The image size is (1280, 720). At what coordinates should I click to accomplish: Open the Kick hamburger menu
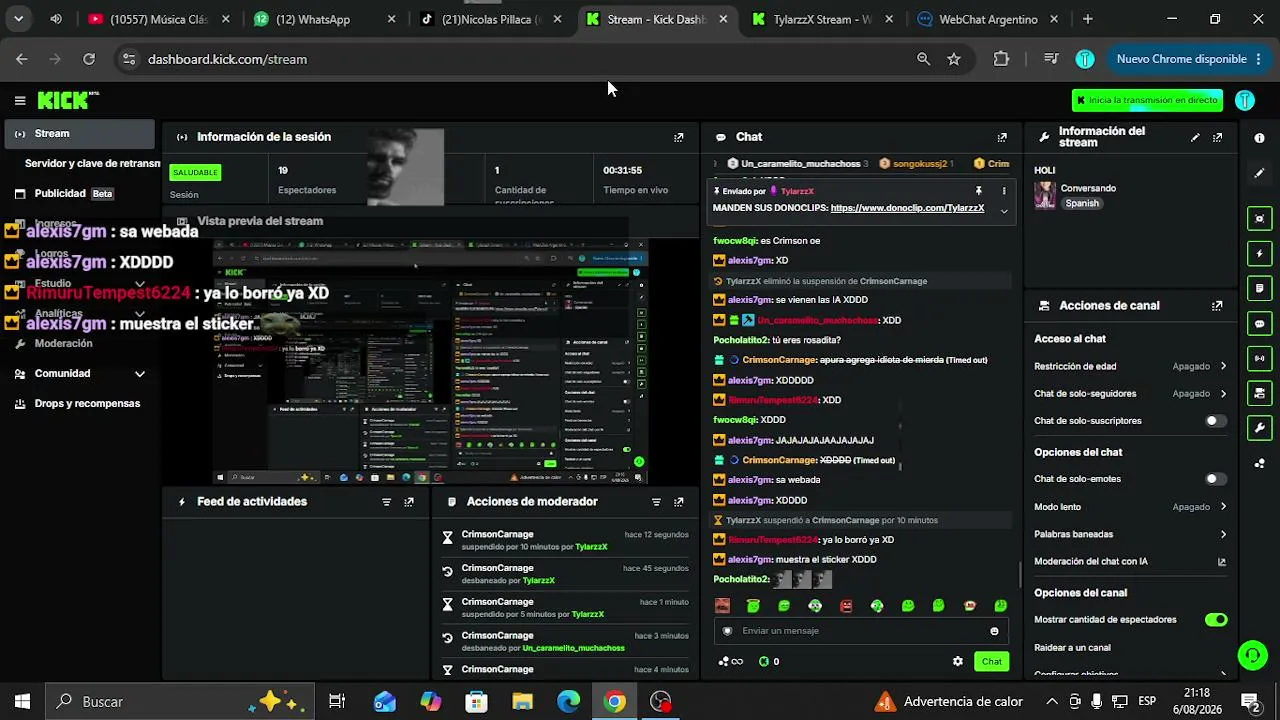tap(20, 100)
